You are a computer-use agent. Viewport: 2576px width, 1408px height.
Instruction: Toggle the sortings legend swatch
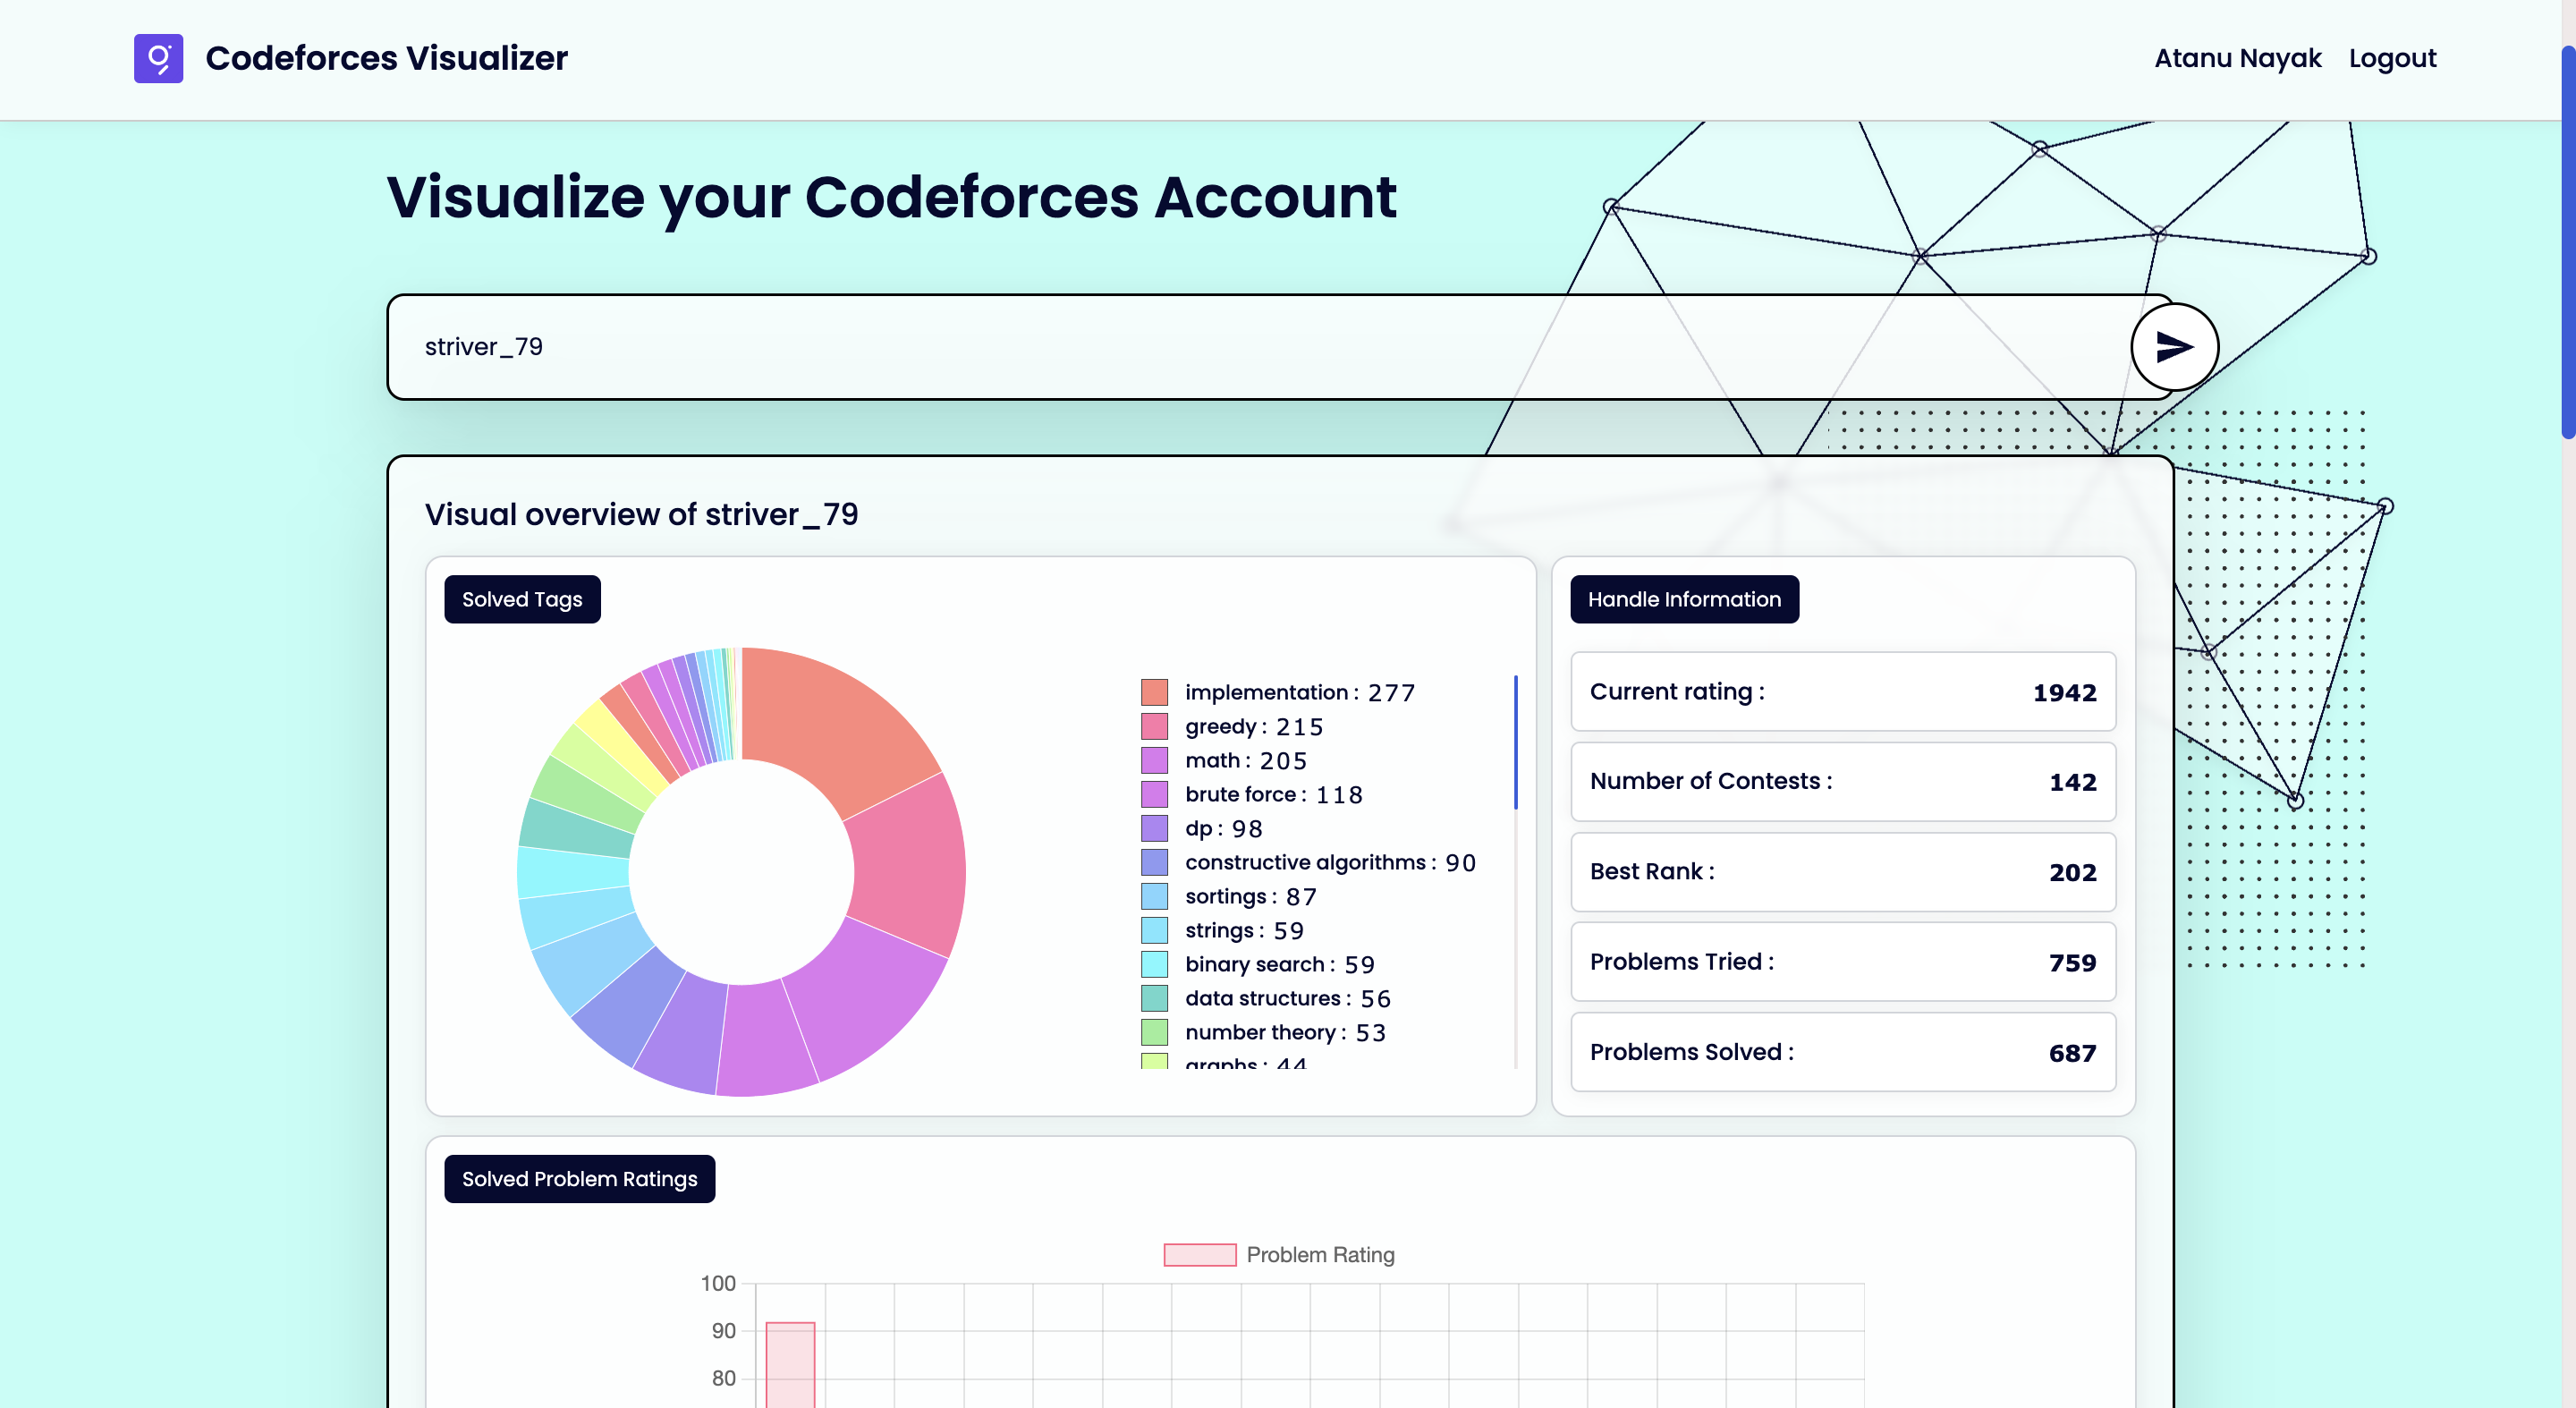tap(1154, 896)
